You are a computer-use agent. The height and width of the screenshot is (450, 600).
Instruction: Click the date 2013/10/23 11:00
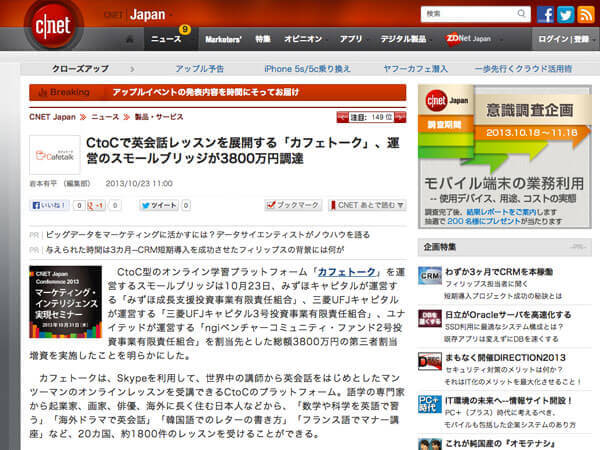[139, 184]
